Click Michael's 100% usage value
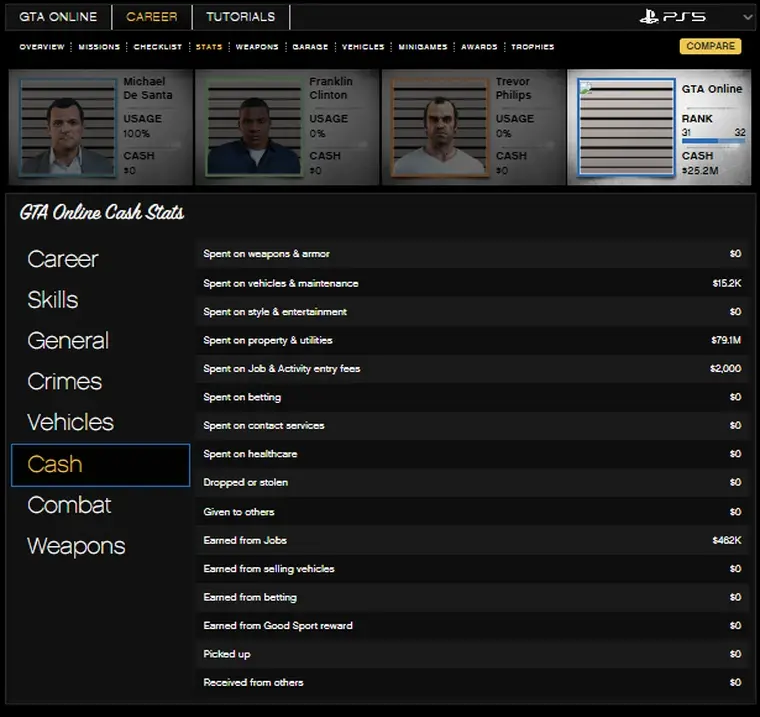The image size is (760, 717). [x=136, y=133]
